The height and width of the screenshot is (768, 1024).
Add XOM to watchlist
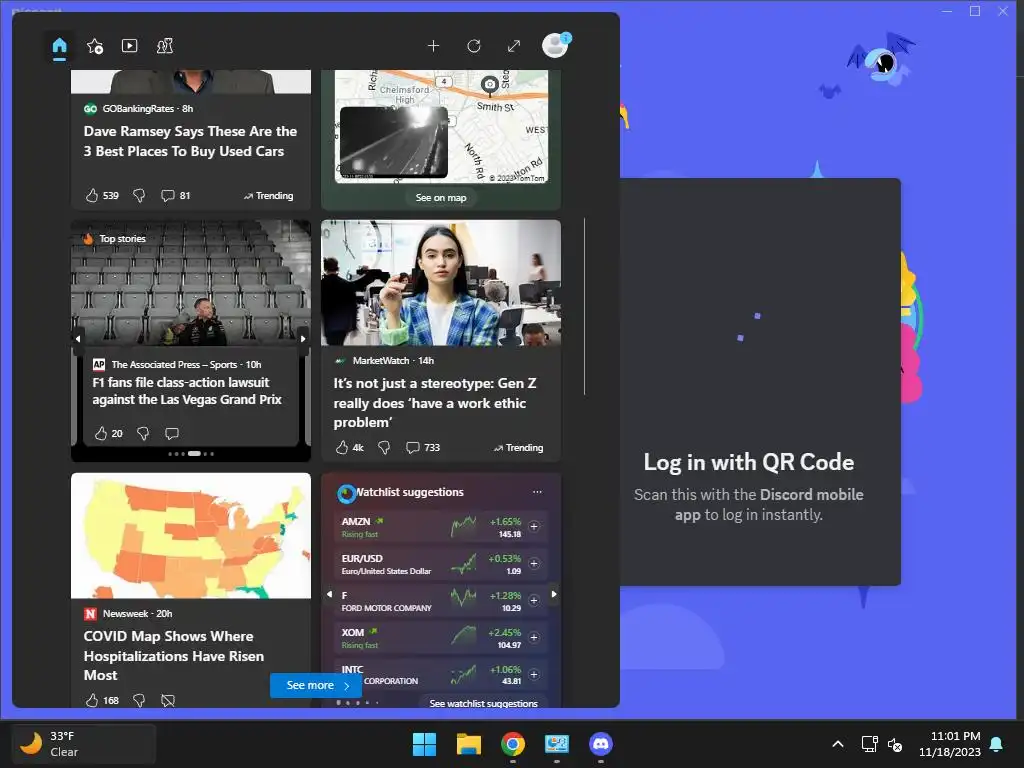click(534, 637)
